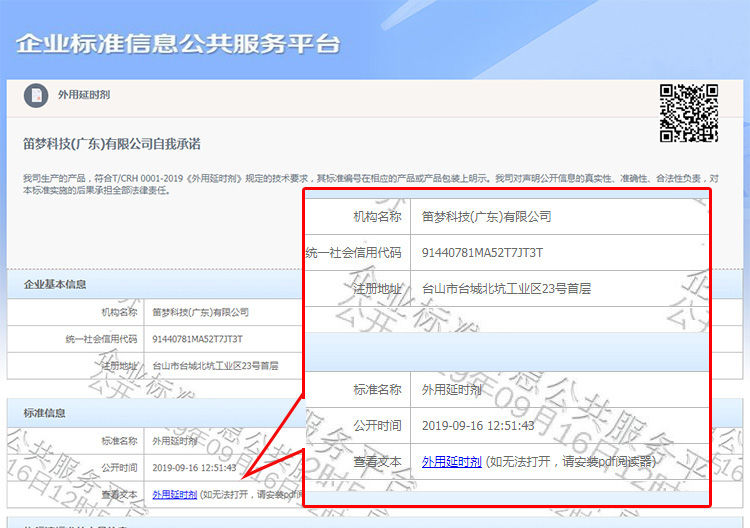Click the 统一社会信用代码 label in small table

pyautogui.click(x=101, y=339)
